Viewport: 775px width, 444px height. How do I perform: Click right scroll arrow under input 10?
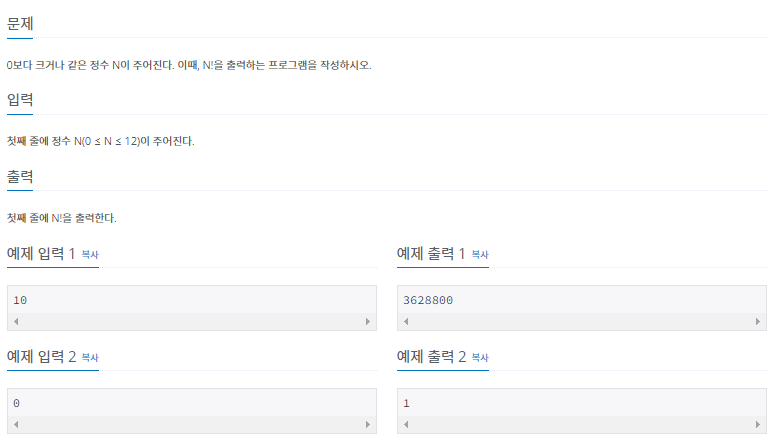point(368,322)
